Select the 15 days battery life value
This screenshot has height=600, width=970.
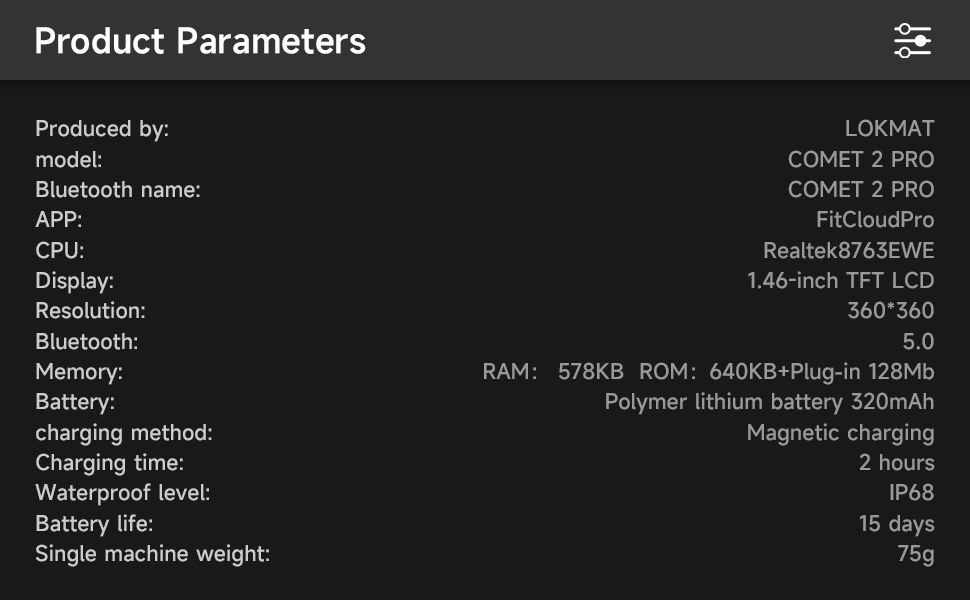897,523
